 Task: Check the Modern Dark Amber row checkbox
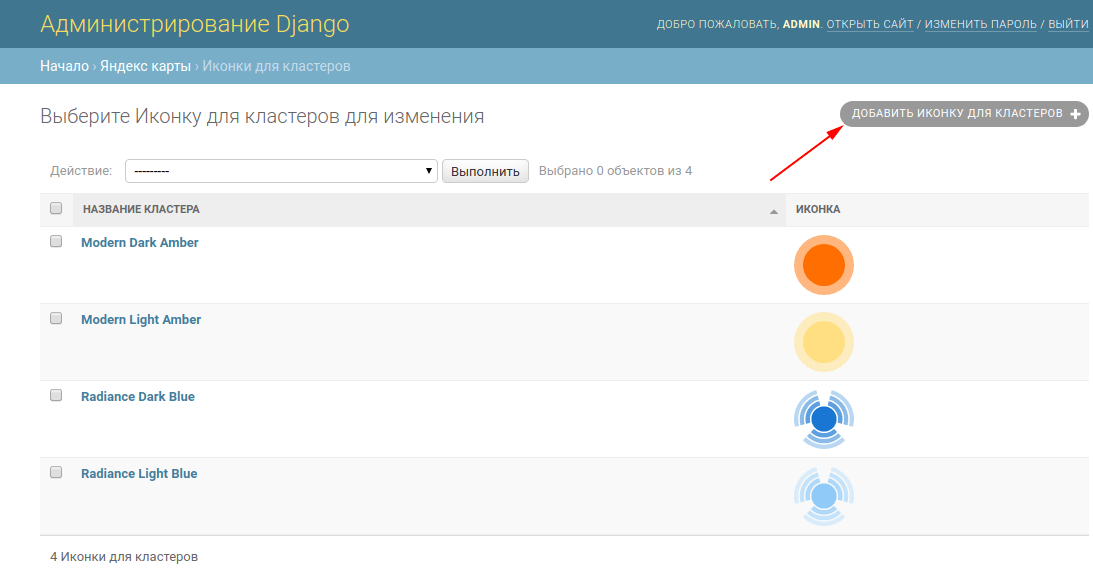[56, 242]
